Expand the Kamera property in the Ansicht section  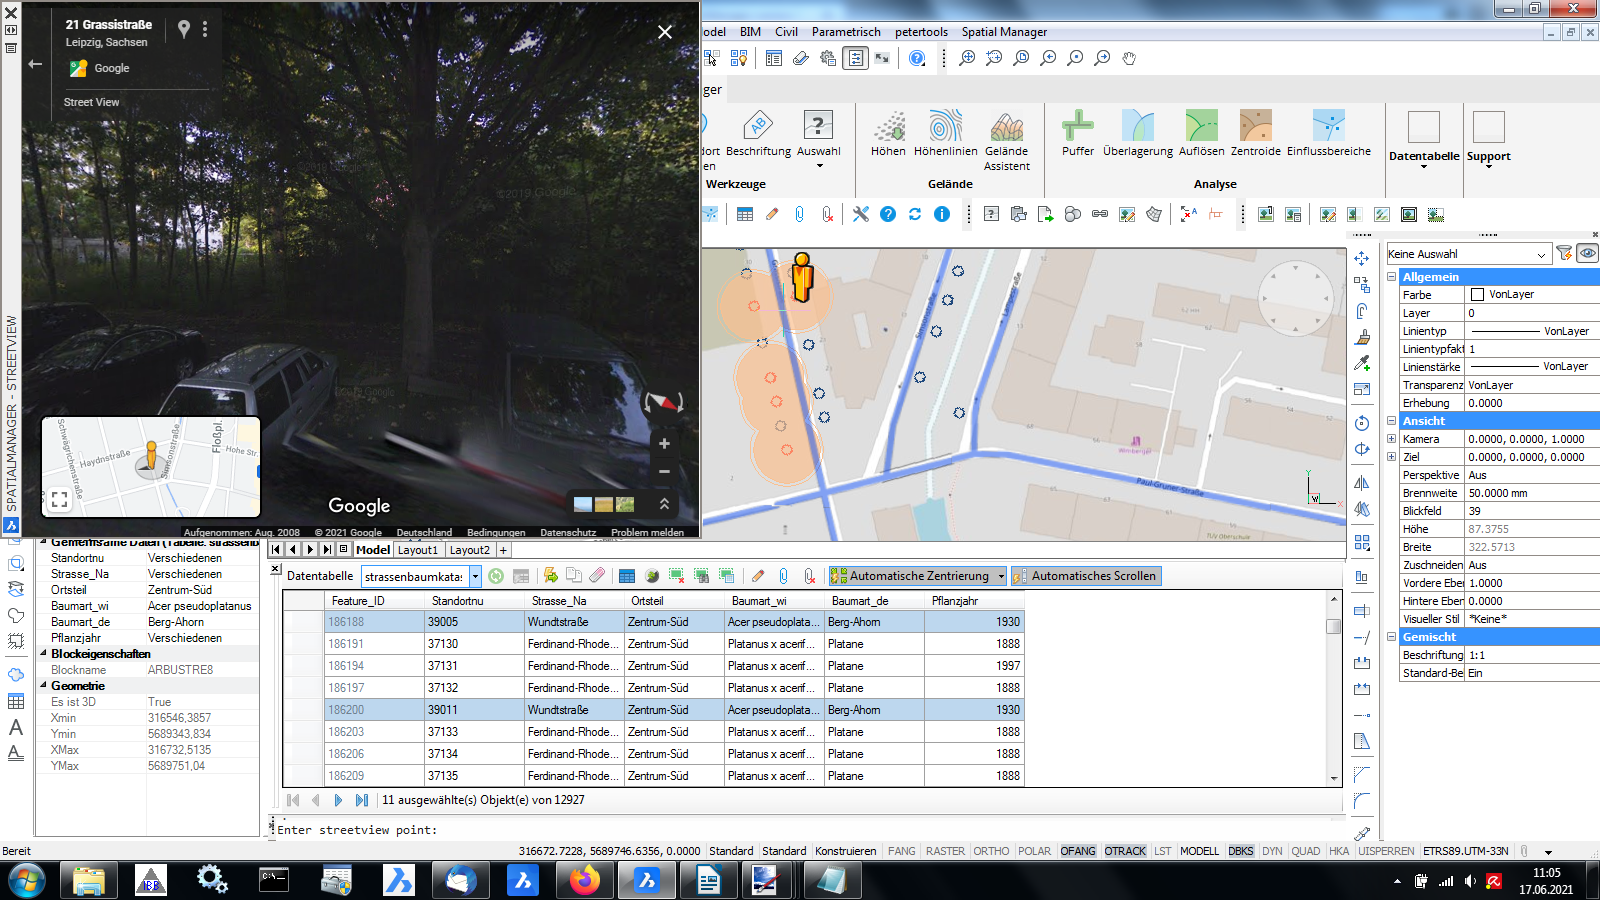click(1392, 438)
